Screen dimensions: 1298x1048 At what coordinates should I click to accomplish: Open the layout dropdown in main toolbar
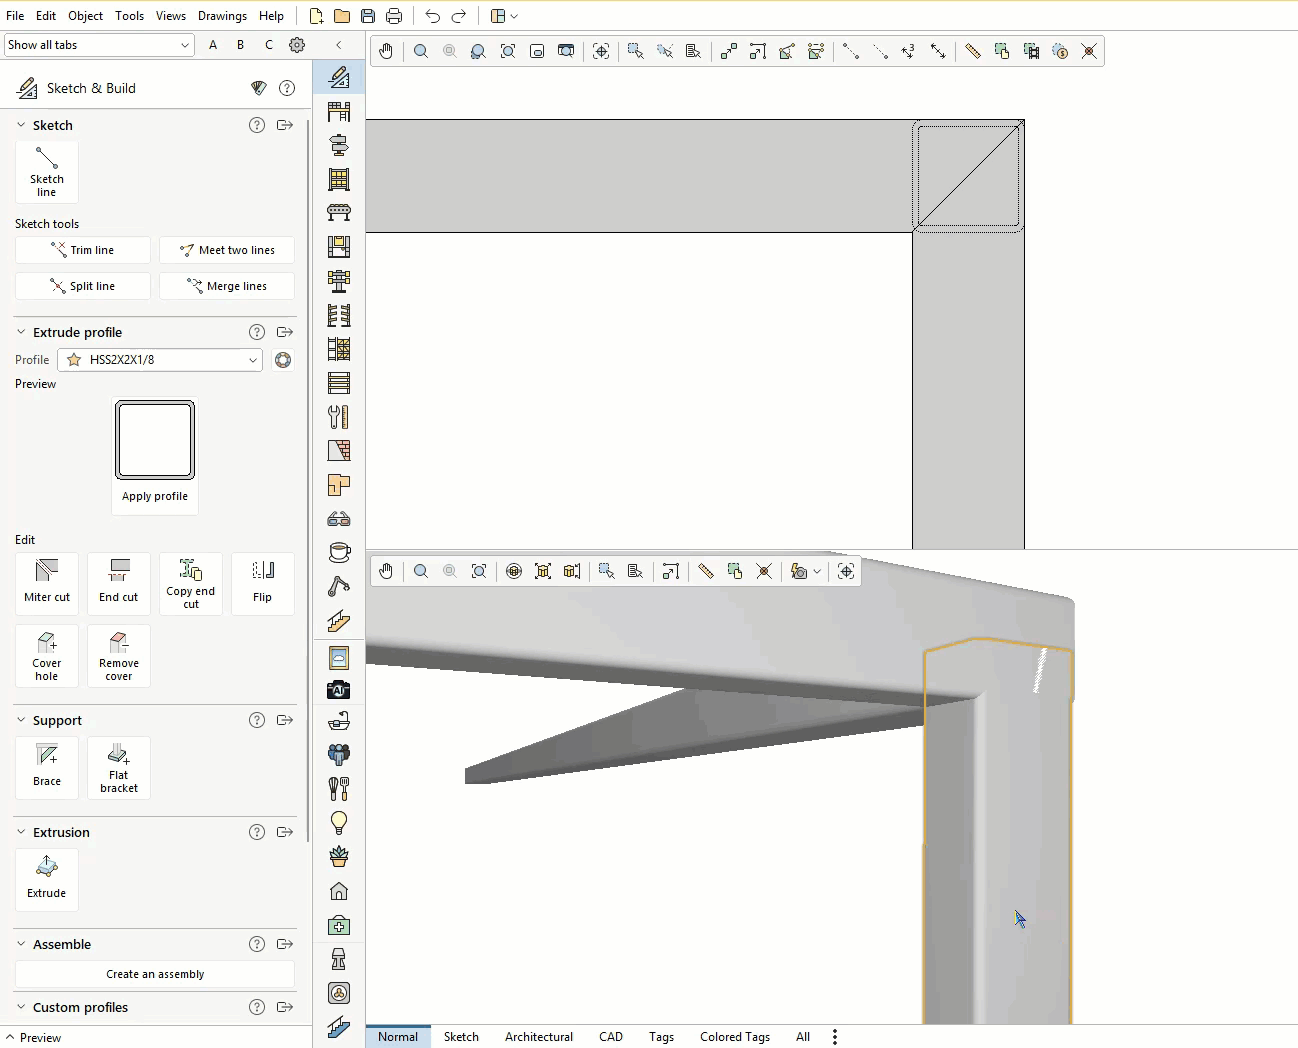click(x=504, y=16)
